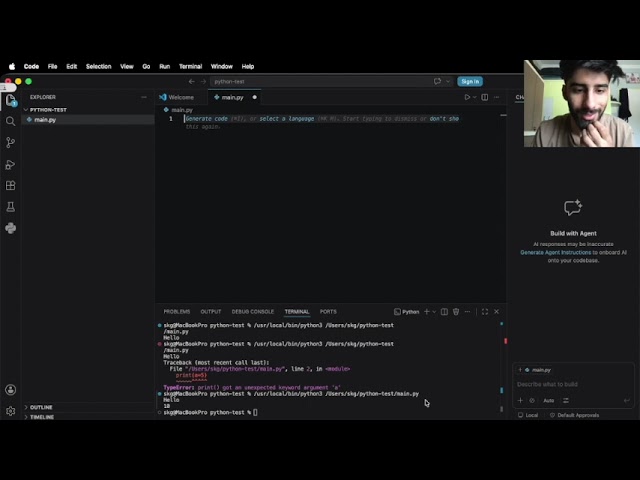Screen dimensions: 640x480
Task: Switch to the PORTS panel tab
Action: [x=328, y=311]
